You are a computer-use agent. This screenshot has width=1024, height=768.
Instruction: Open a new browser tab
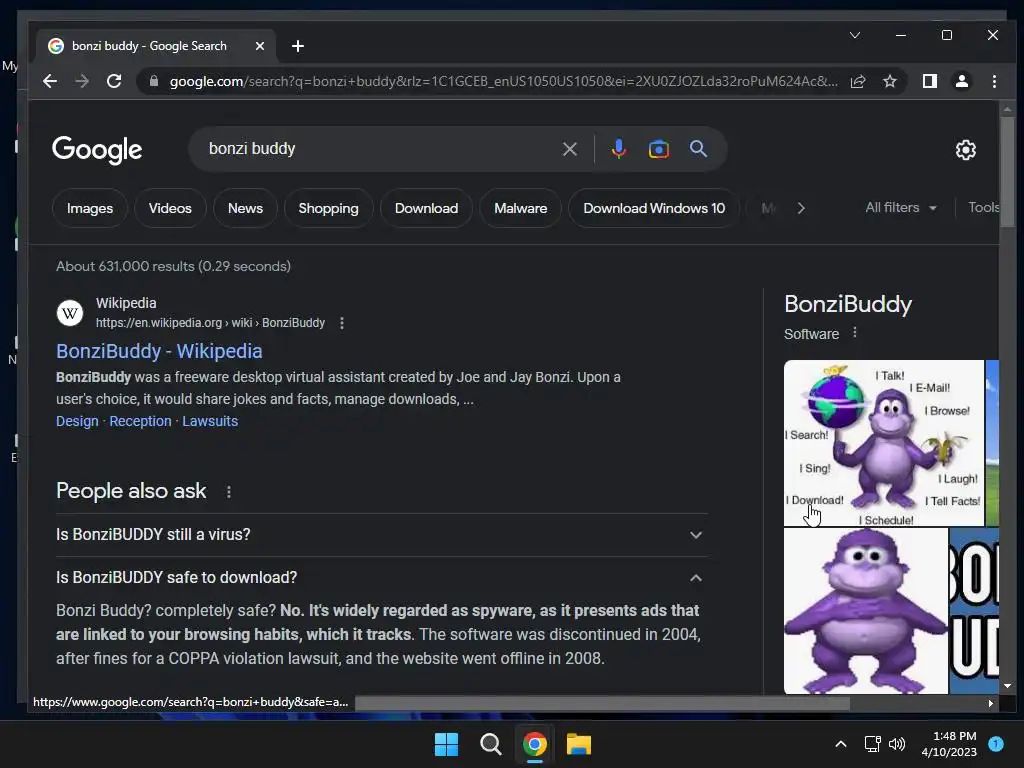(x=298, y=46)
